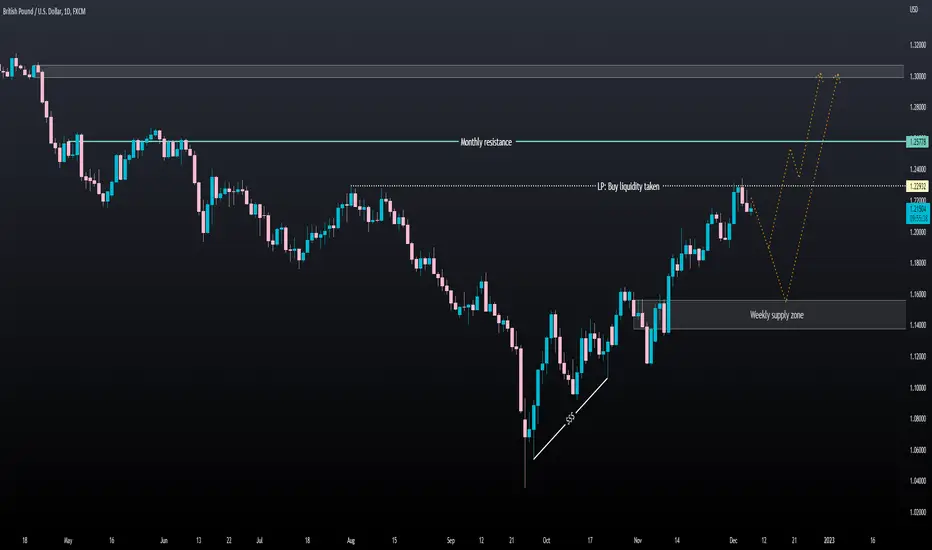The height and width of the screenshot is (550, 932).
Task: Click the 1.20000 price axis label
Action: click(x=917, y=232)
